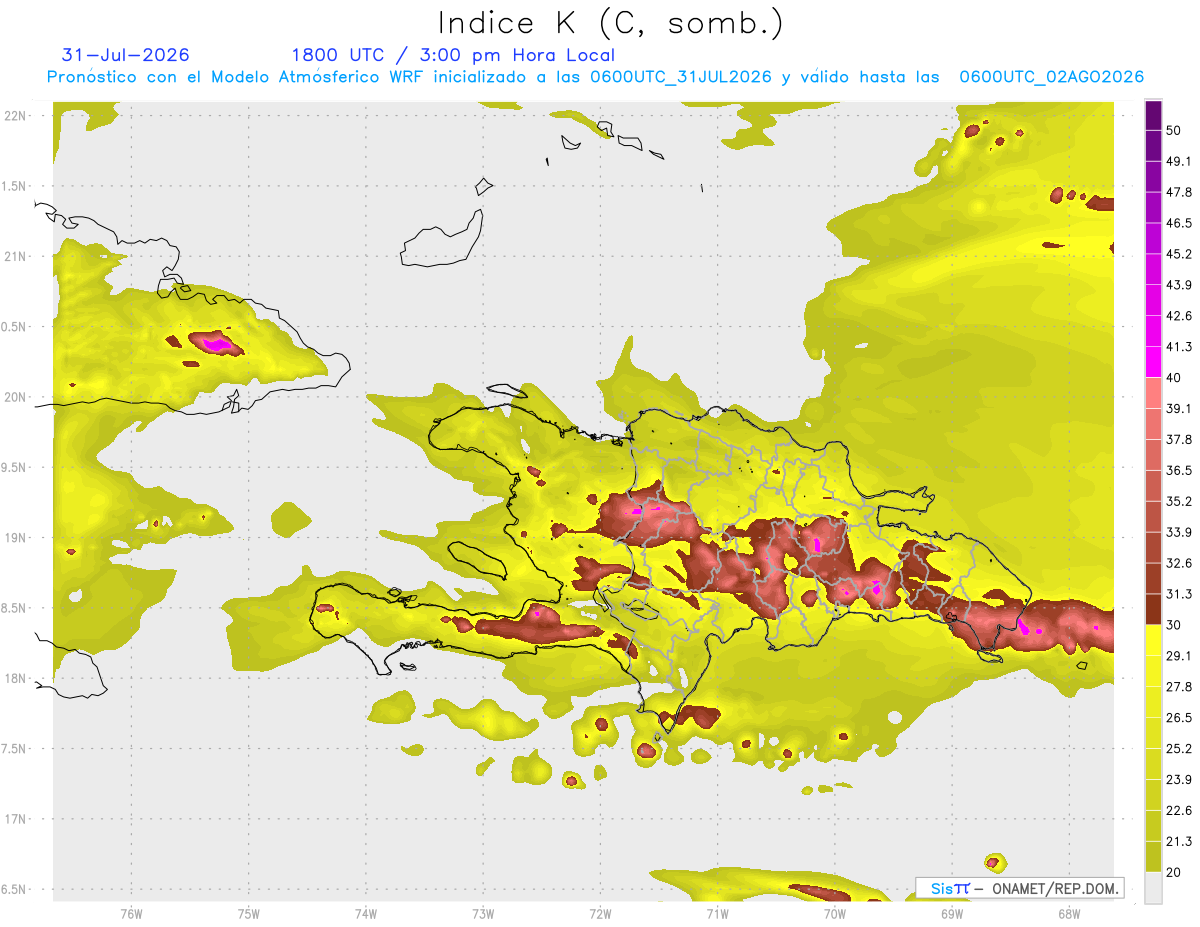Click the longitude label "69W"

pos(951,914)
